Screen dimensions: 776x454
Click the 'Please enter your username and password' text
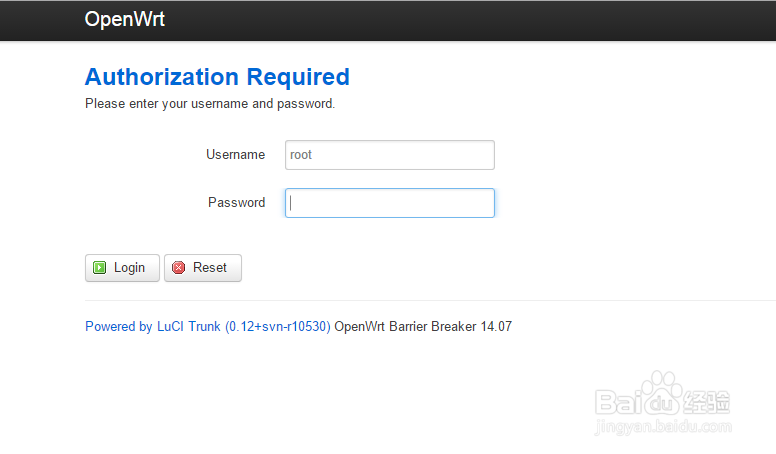tap(210, 104)
